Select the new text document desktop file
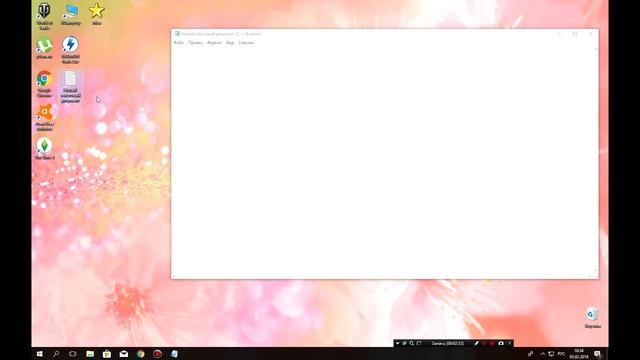Screen dimensions: 640x360 pyautogui.click(x=70, y=87)
